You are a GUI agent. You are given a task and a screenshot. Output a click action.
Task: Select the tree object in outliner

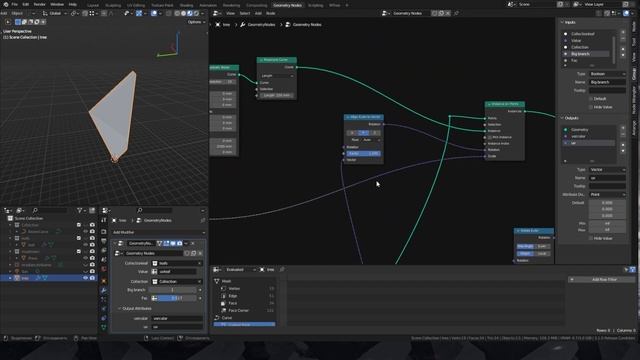coord(25,278)
